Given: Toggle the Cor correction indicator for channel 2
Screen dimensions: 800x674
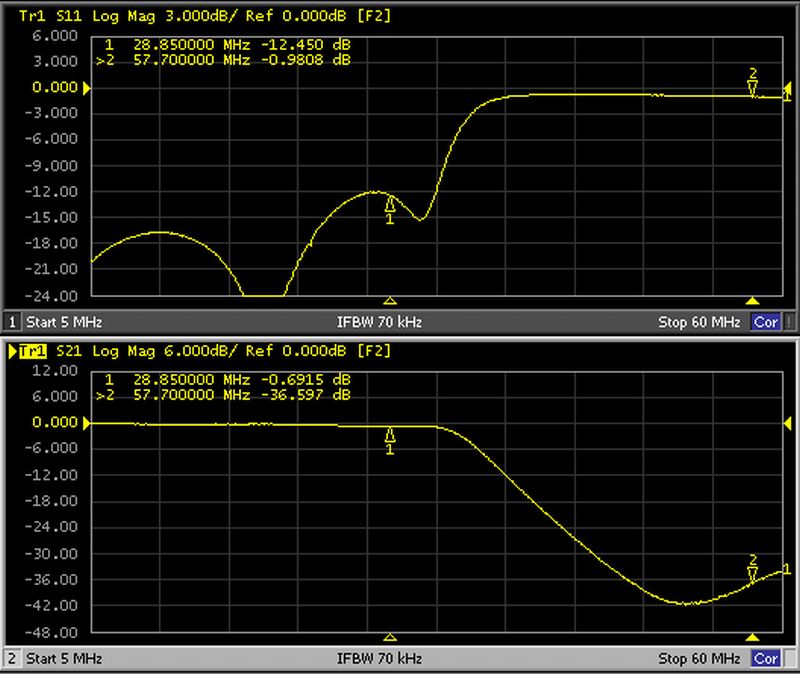Looking at the screenshot, I should click(x=766, y=659).
